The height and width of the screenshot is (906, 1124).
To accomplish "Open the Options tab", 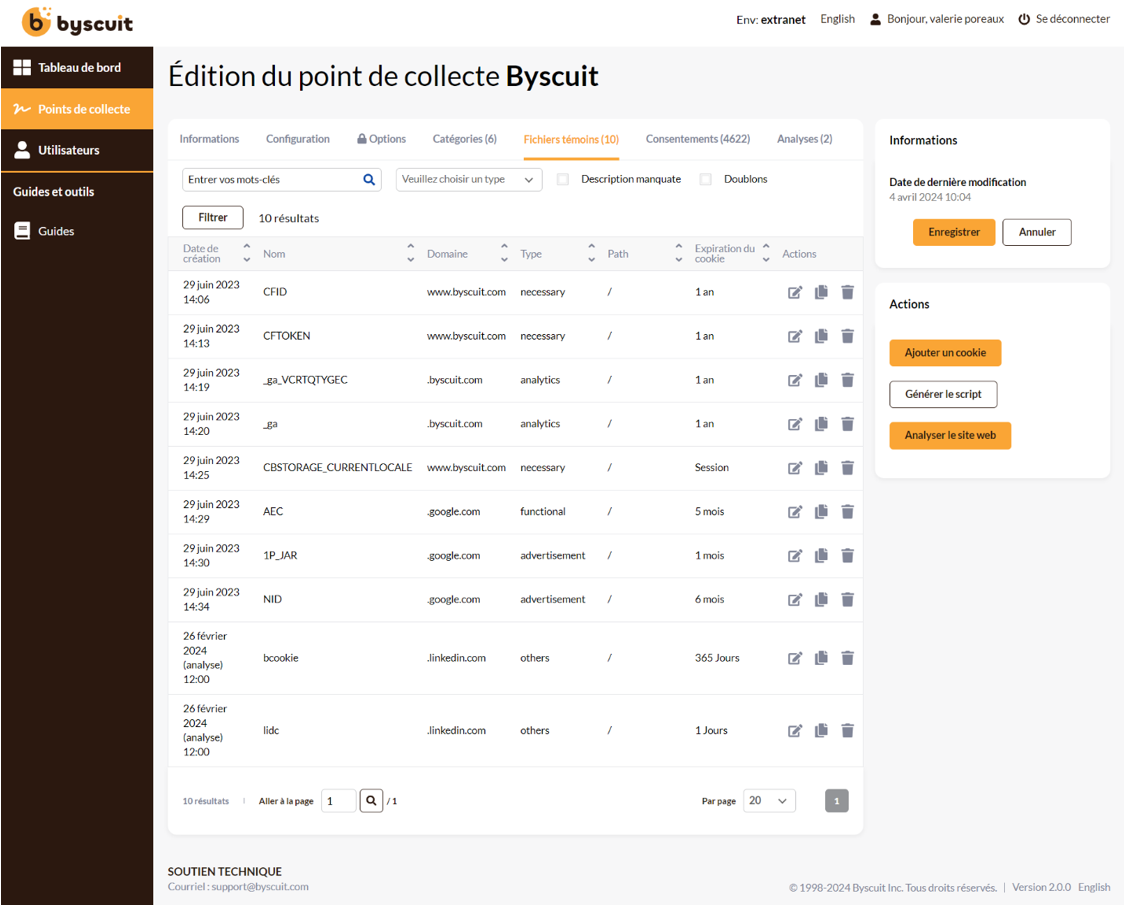I will [x=381, y=139].
